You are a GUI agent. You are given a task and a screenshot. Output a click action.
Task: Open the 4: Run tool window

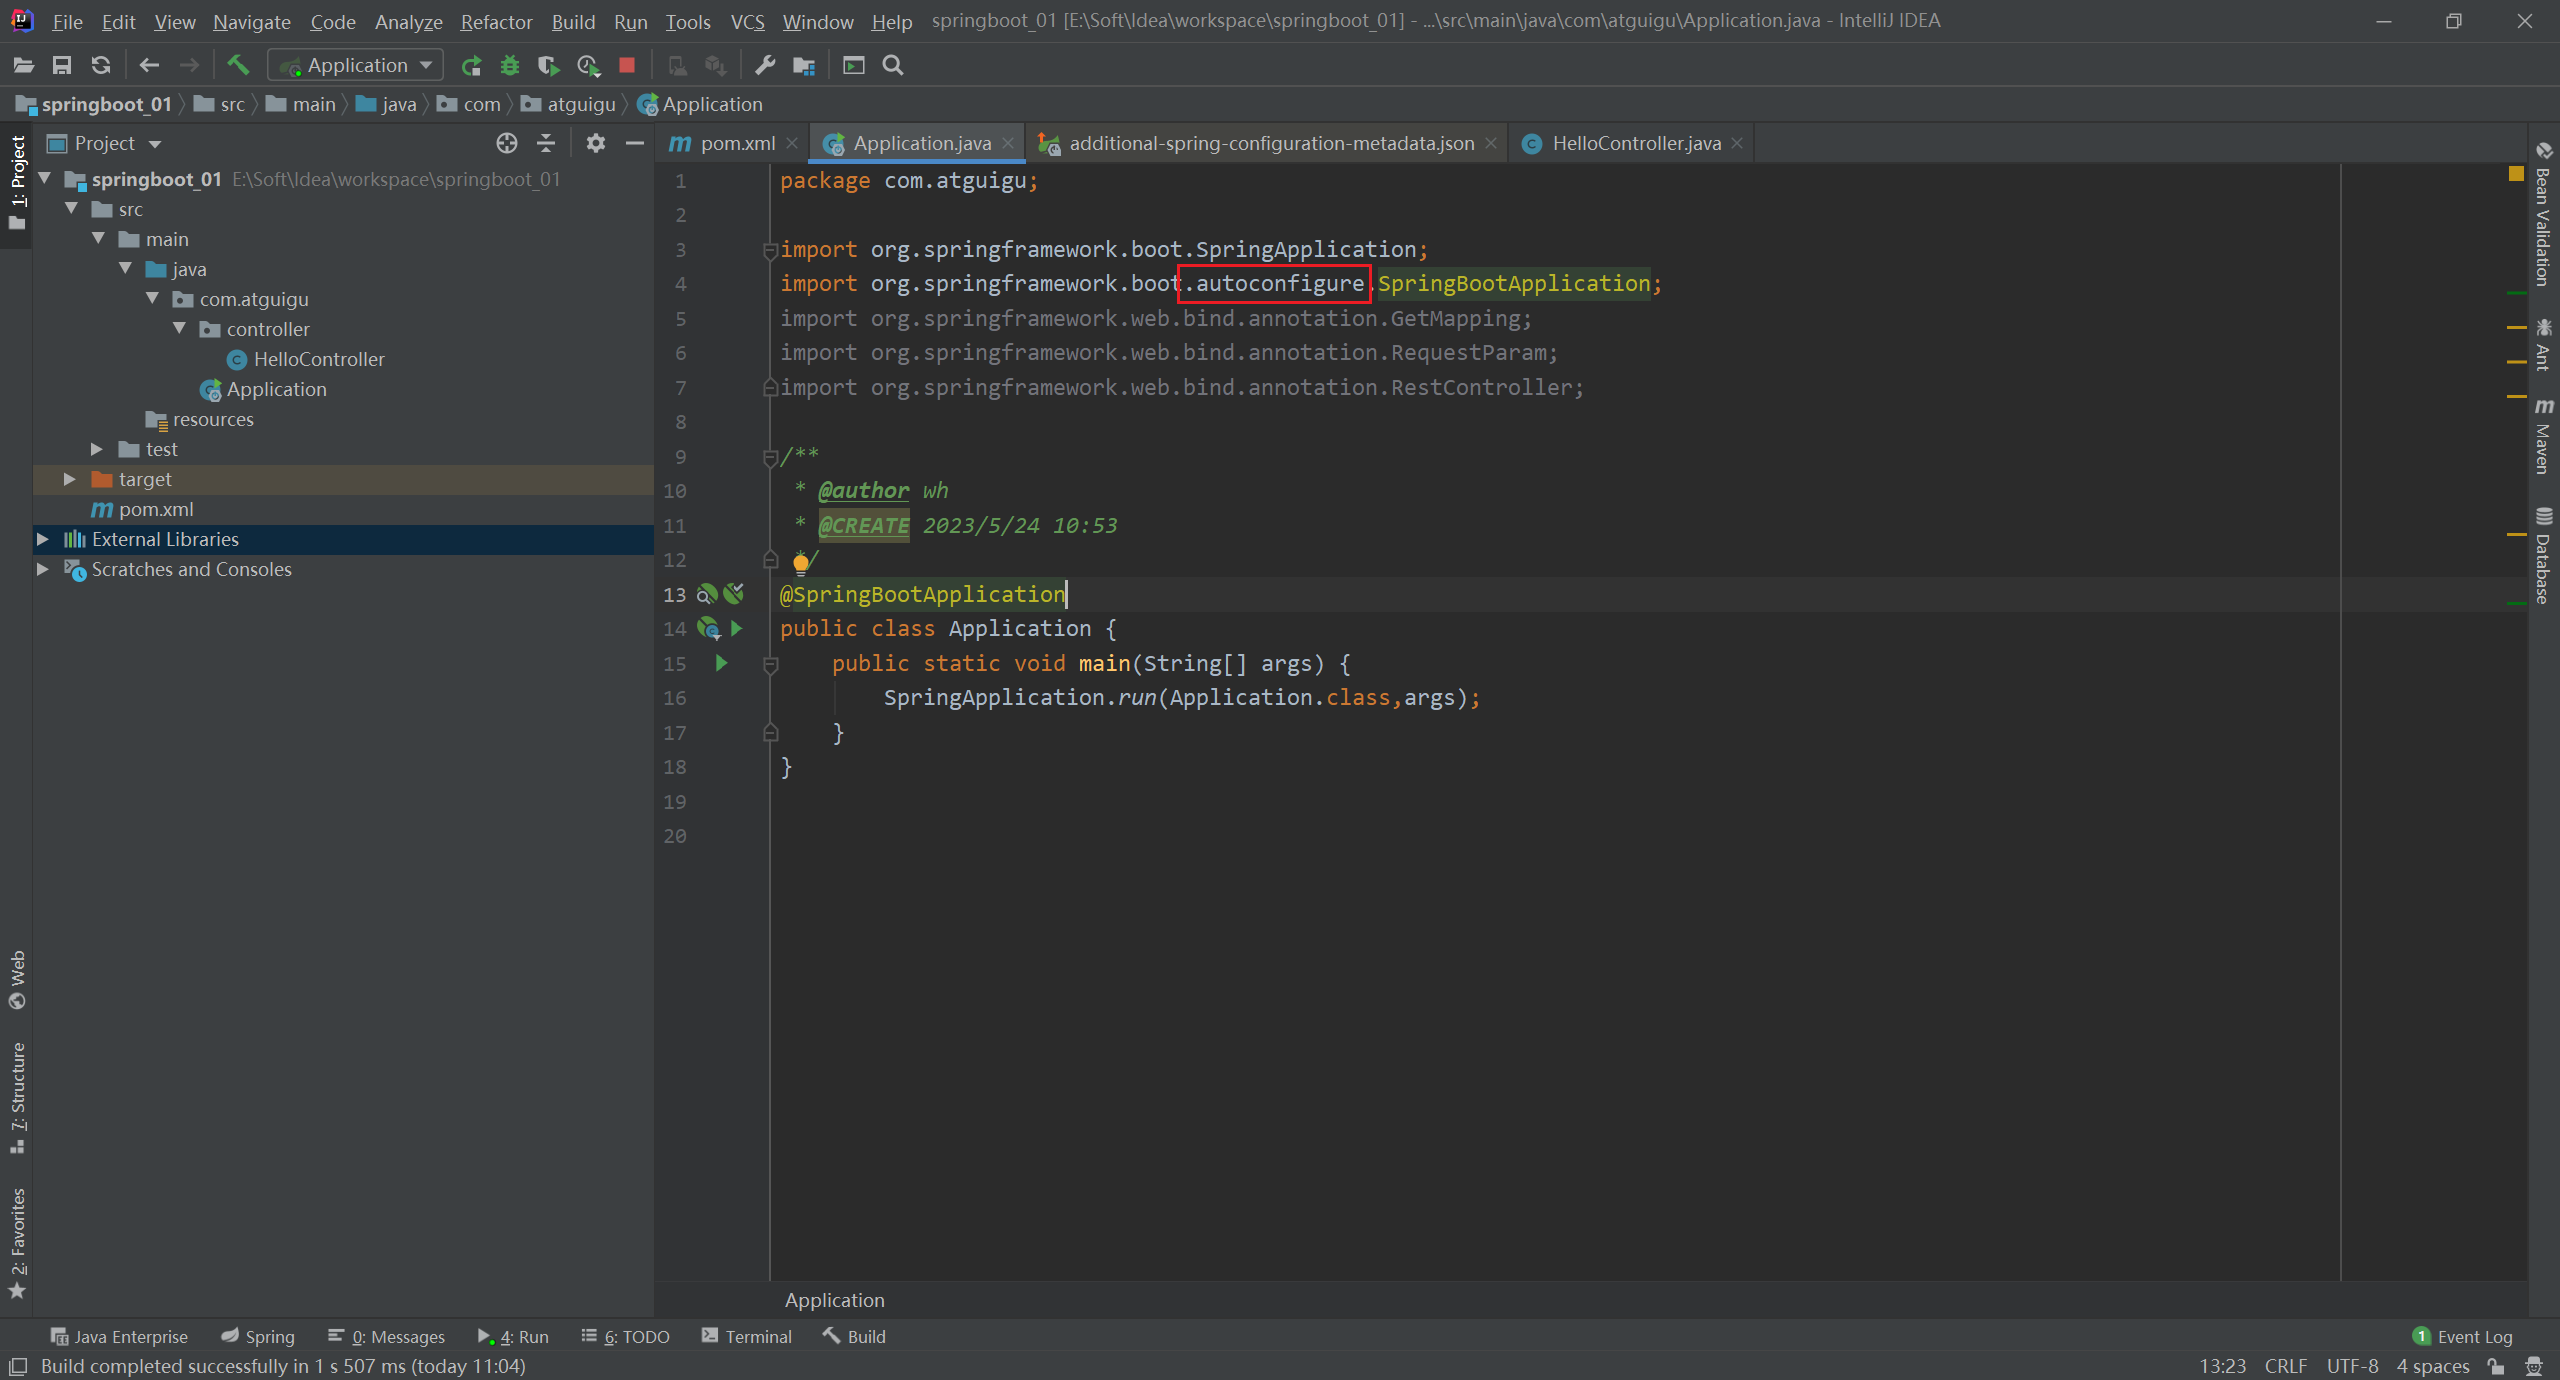[x=513, y=1336]
